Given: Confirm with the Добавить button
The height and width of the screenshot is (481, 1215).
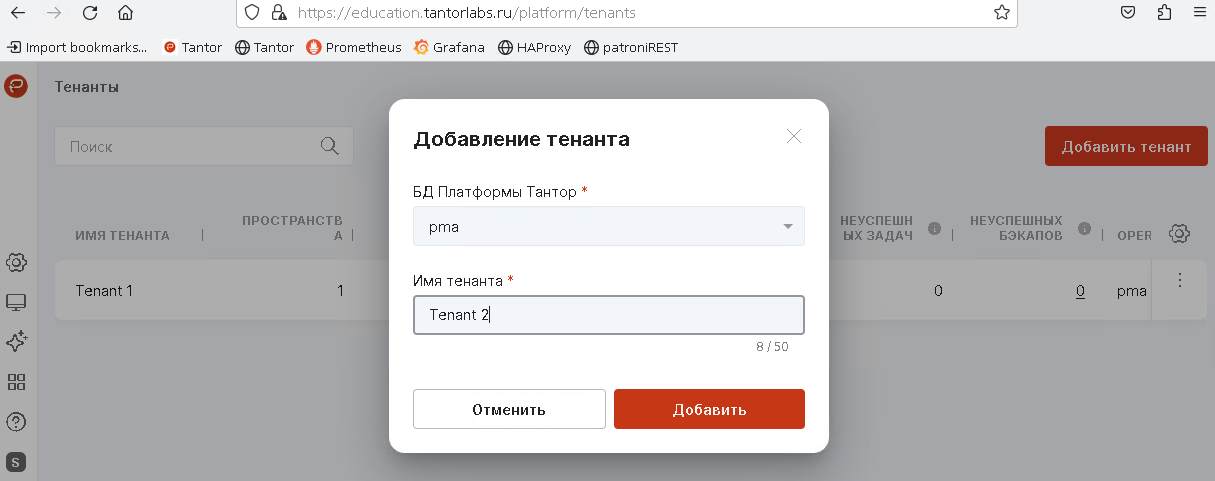Looking at the screenshot, I should point(709,409).
